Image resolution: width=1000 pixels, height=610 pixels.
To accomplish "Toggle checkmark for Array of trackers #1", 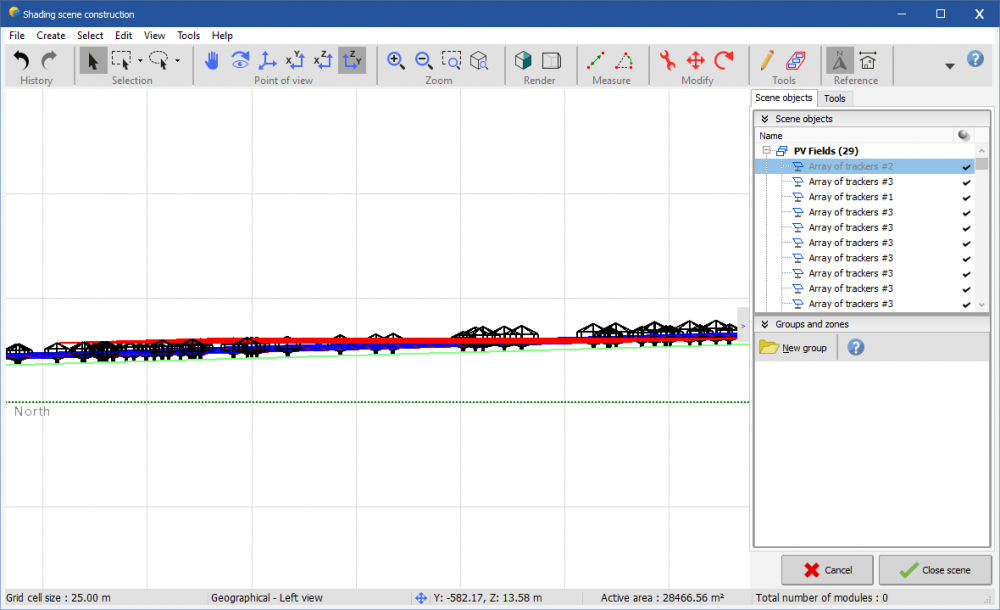I will click(966, 197).
